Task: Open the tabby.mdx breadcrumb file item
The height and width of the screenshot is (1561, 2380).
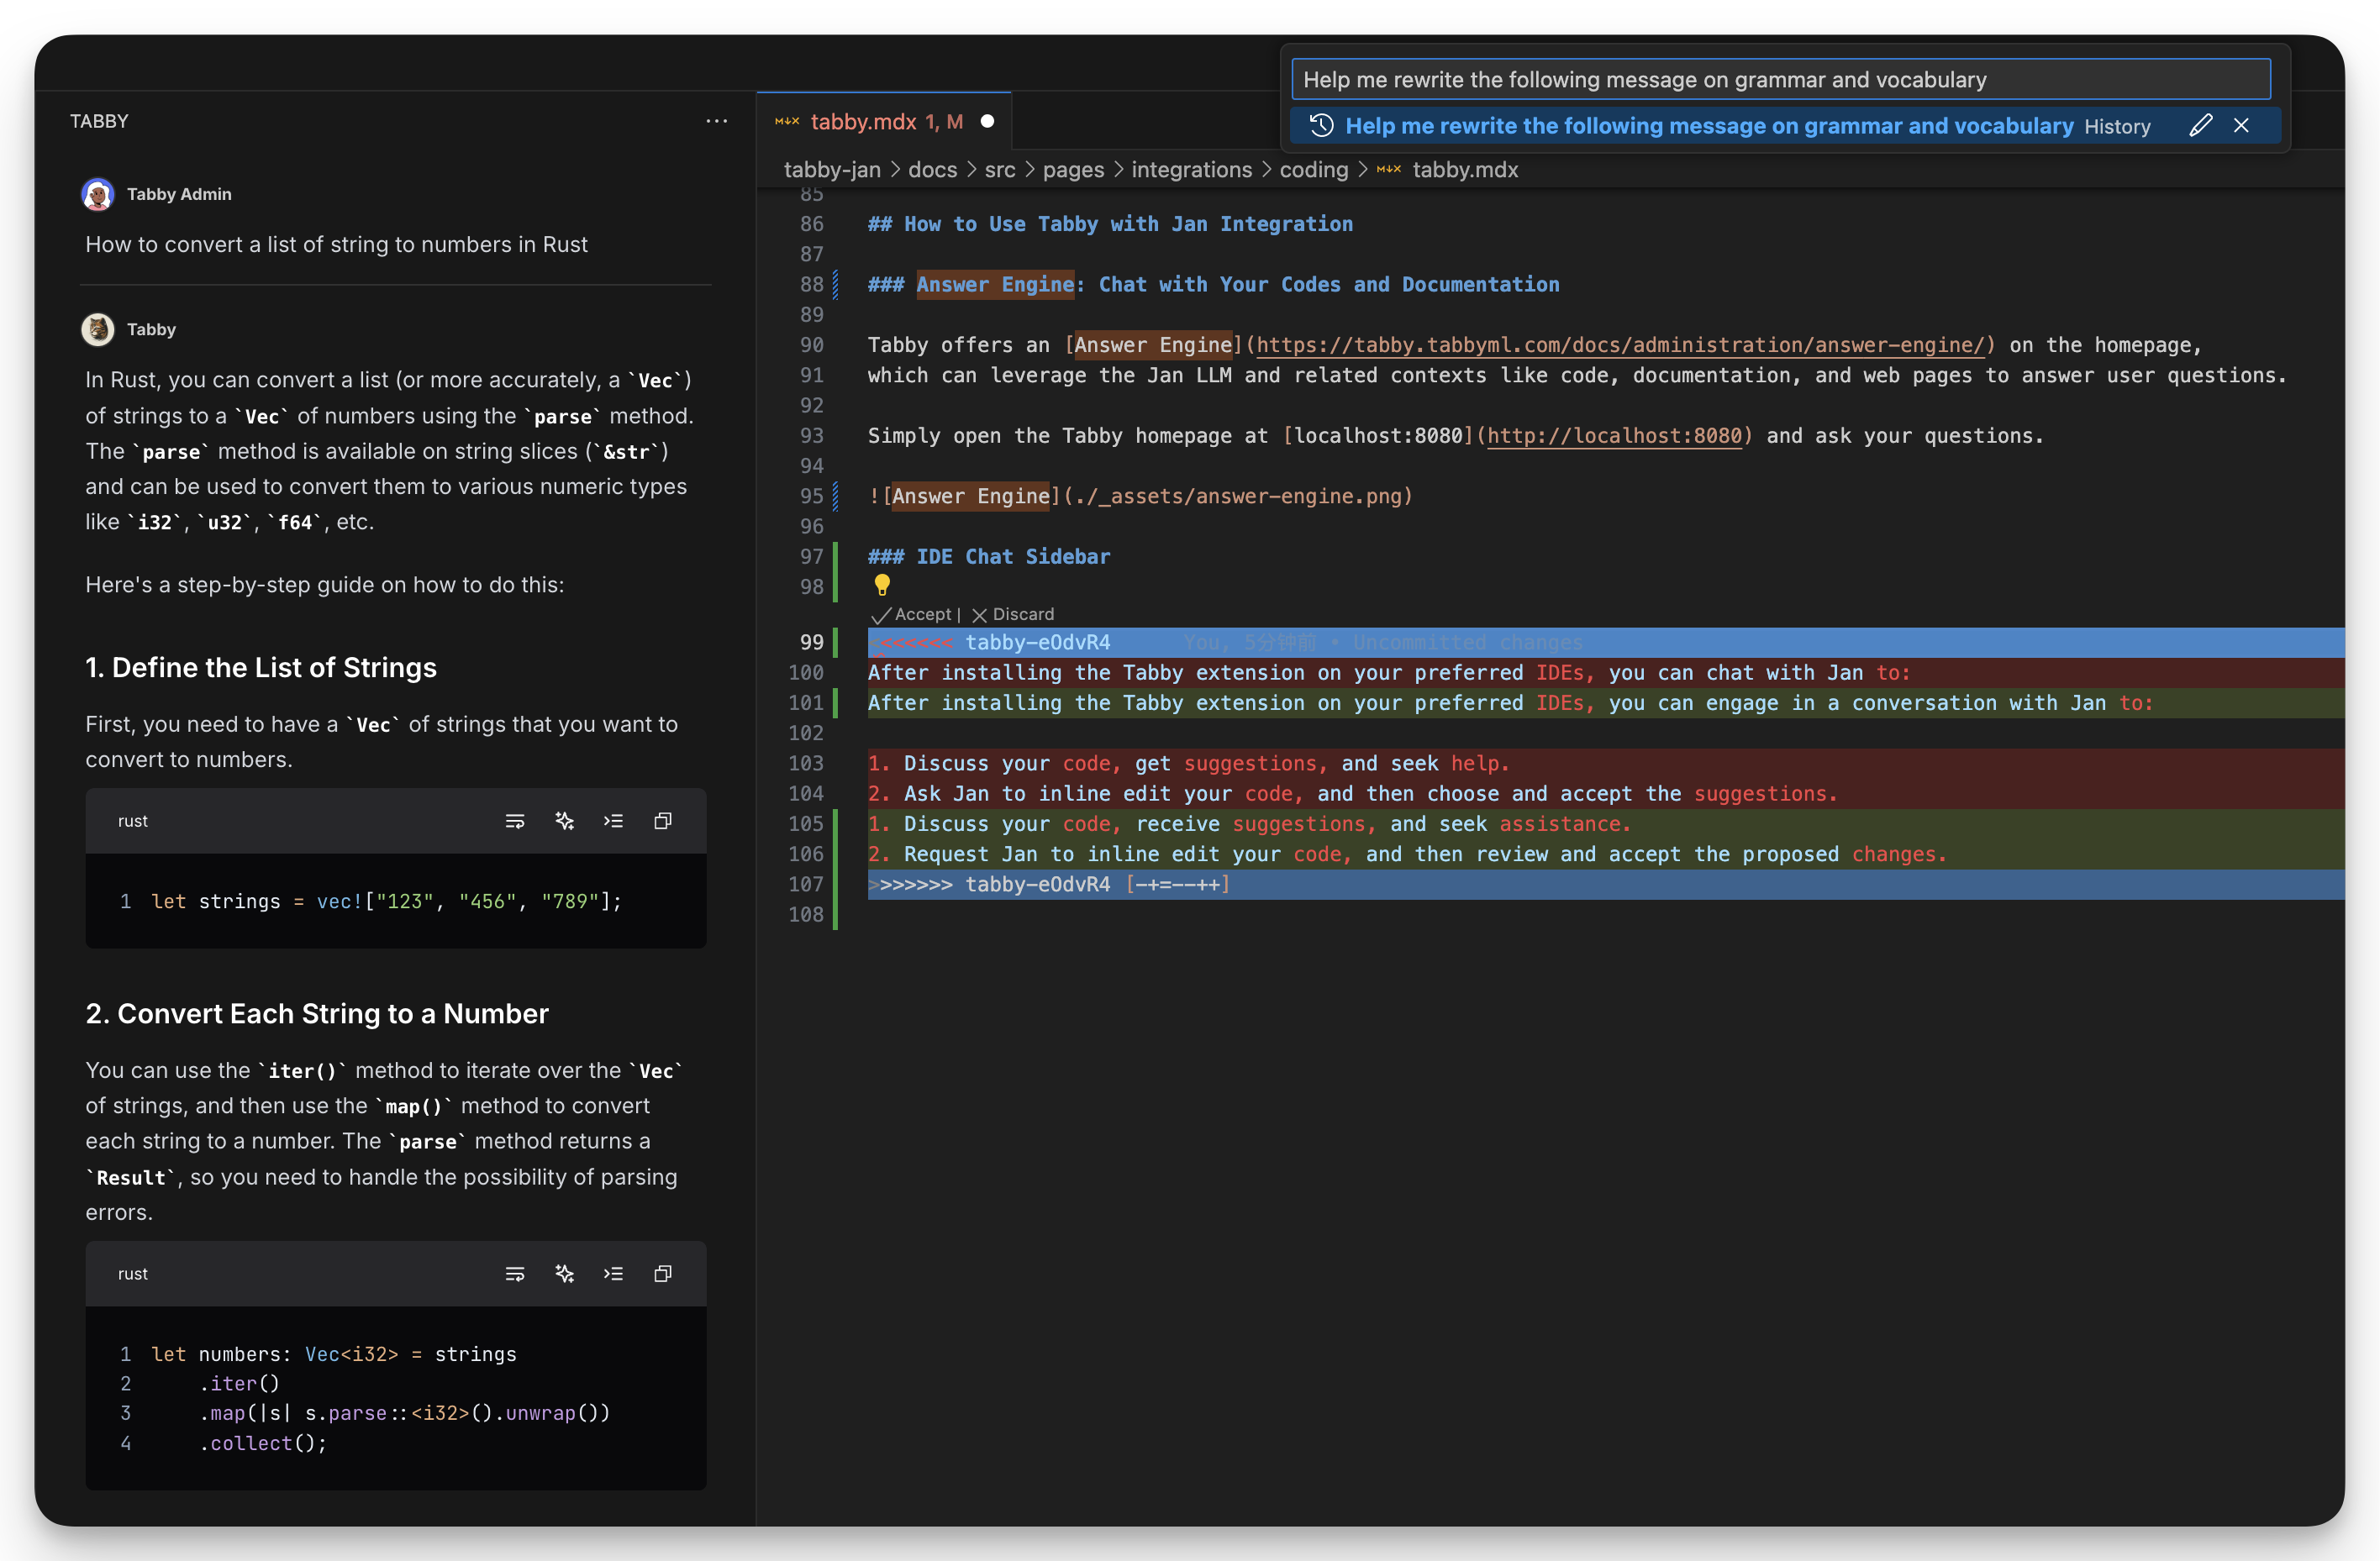Action: (1464, 170)
